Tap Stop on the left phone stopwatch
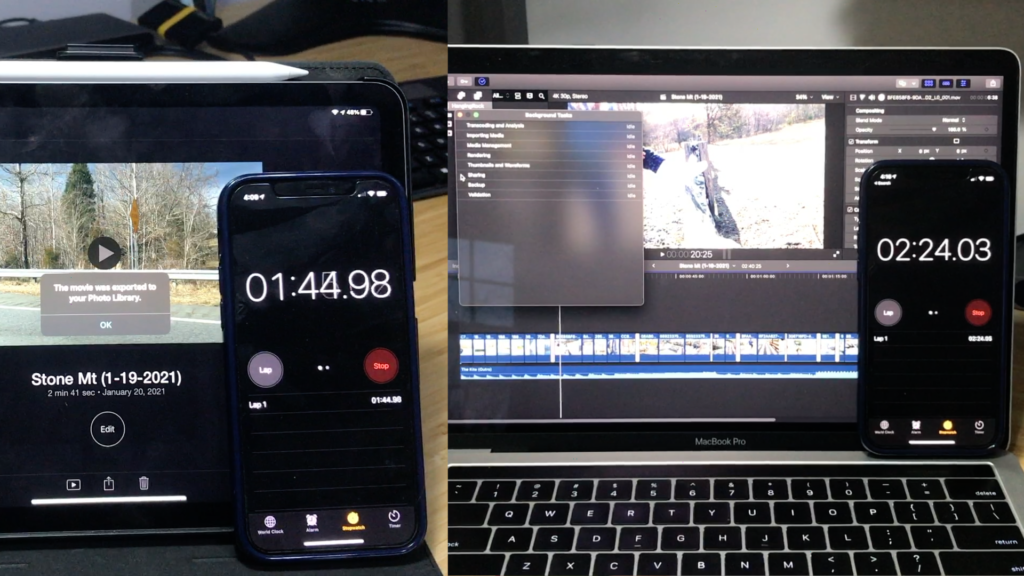 (381, 366)
